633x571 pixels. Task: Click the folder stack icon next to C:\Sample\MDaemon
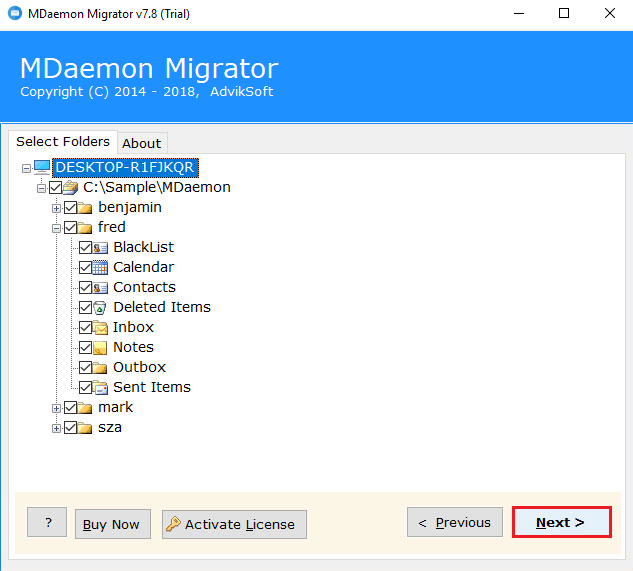(71, 187)
